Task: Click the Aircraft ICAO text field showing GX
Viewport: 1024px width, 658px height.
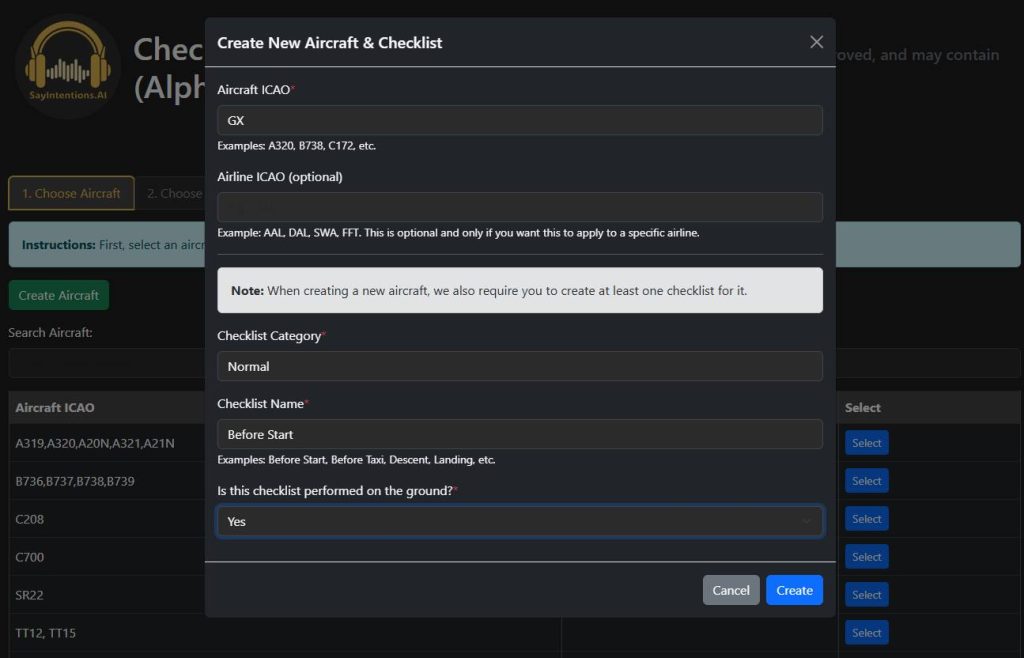Action: click(x=519, y=120)
